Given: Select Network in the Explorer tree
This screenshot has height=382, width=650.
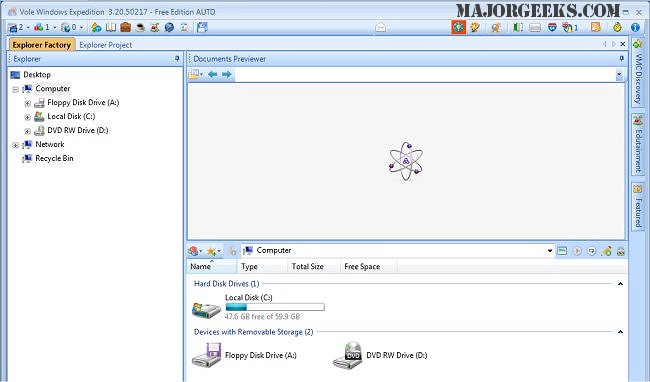Looking at the screenshot, I should coord(50,144).
